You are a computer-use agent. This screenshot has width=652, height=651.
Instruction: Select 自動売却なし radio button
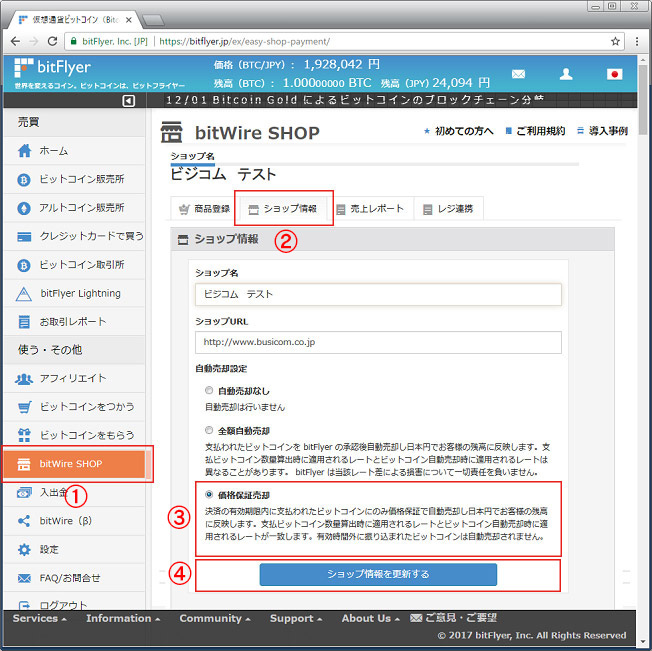pyautogui.click(x=209, y=390)
